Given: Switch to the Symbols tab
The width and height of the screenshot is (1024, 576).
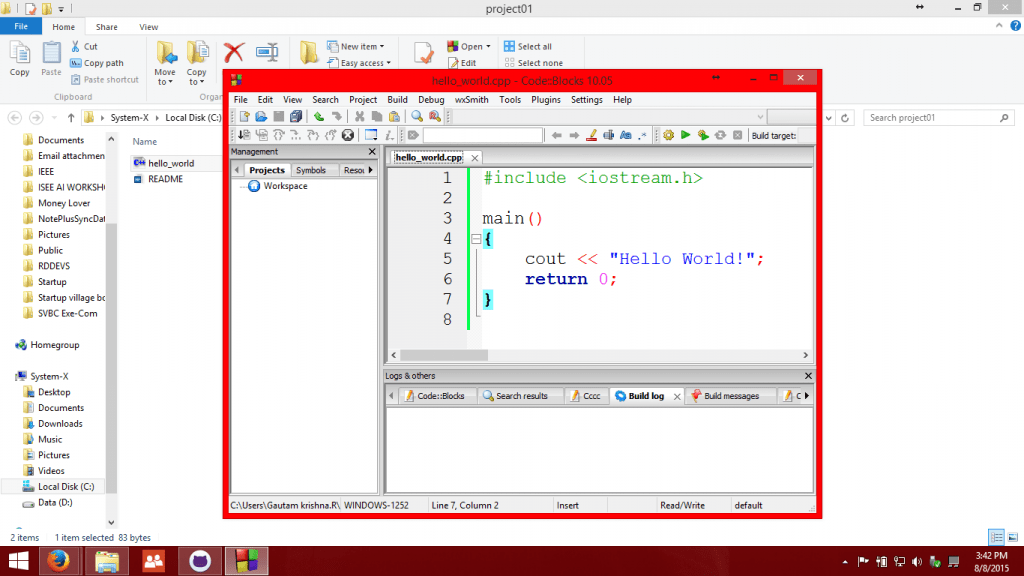Looking at the screenshot, I should [311, 170].
